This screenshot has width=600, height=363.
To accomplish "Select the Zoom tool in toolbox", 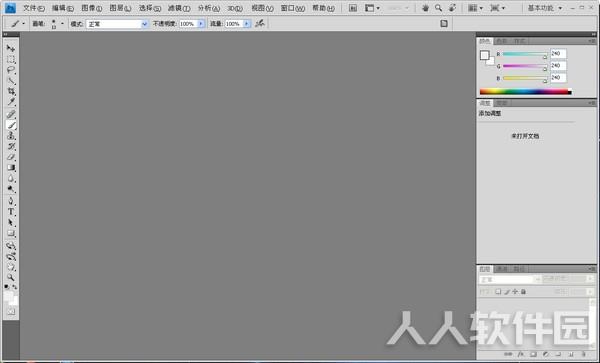I will click(x=11, y=277).
